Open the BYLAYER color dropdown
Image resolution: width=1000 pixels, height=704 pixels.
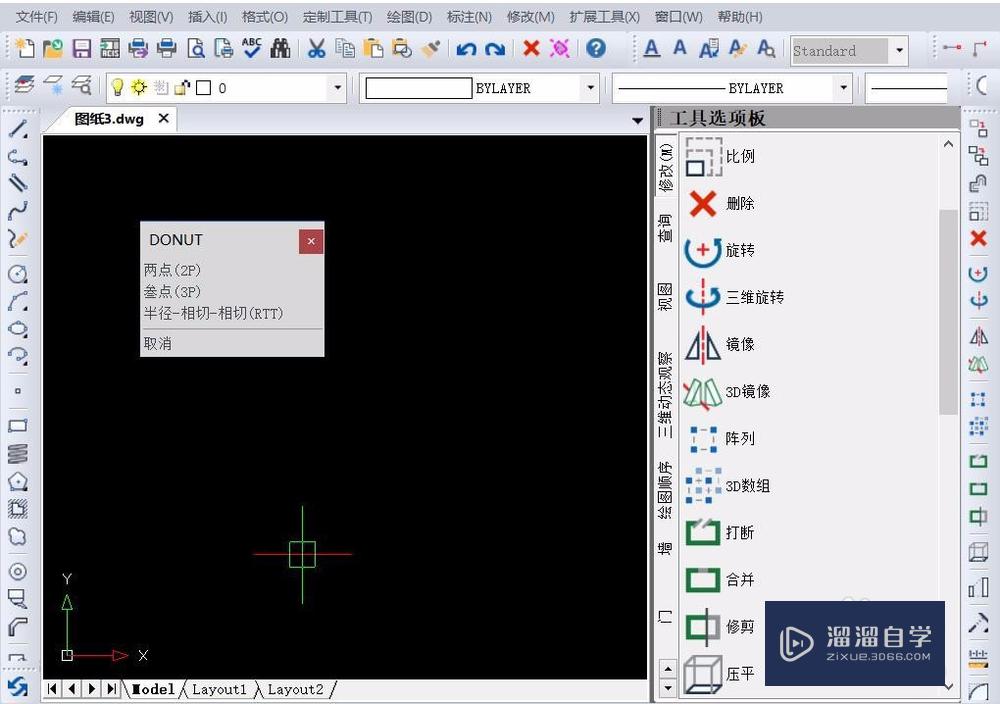[590, 87]
